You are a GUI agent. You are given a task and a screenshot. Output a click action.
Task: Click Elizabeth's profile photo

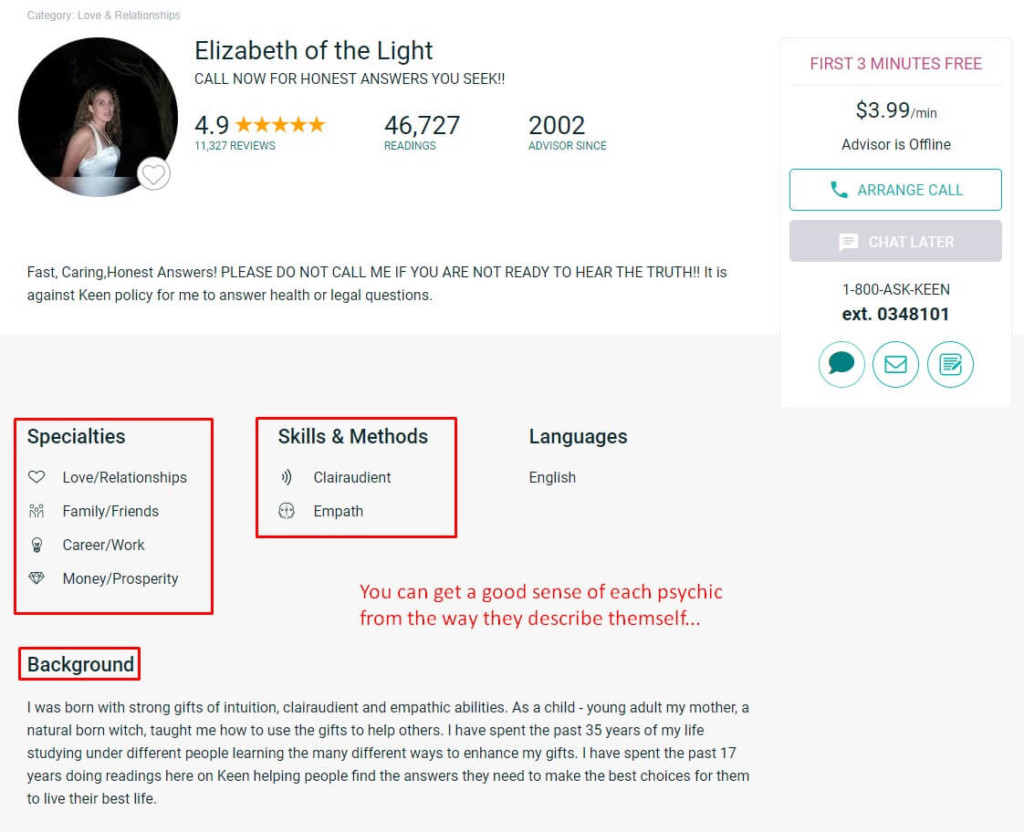click(98, 117)
